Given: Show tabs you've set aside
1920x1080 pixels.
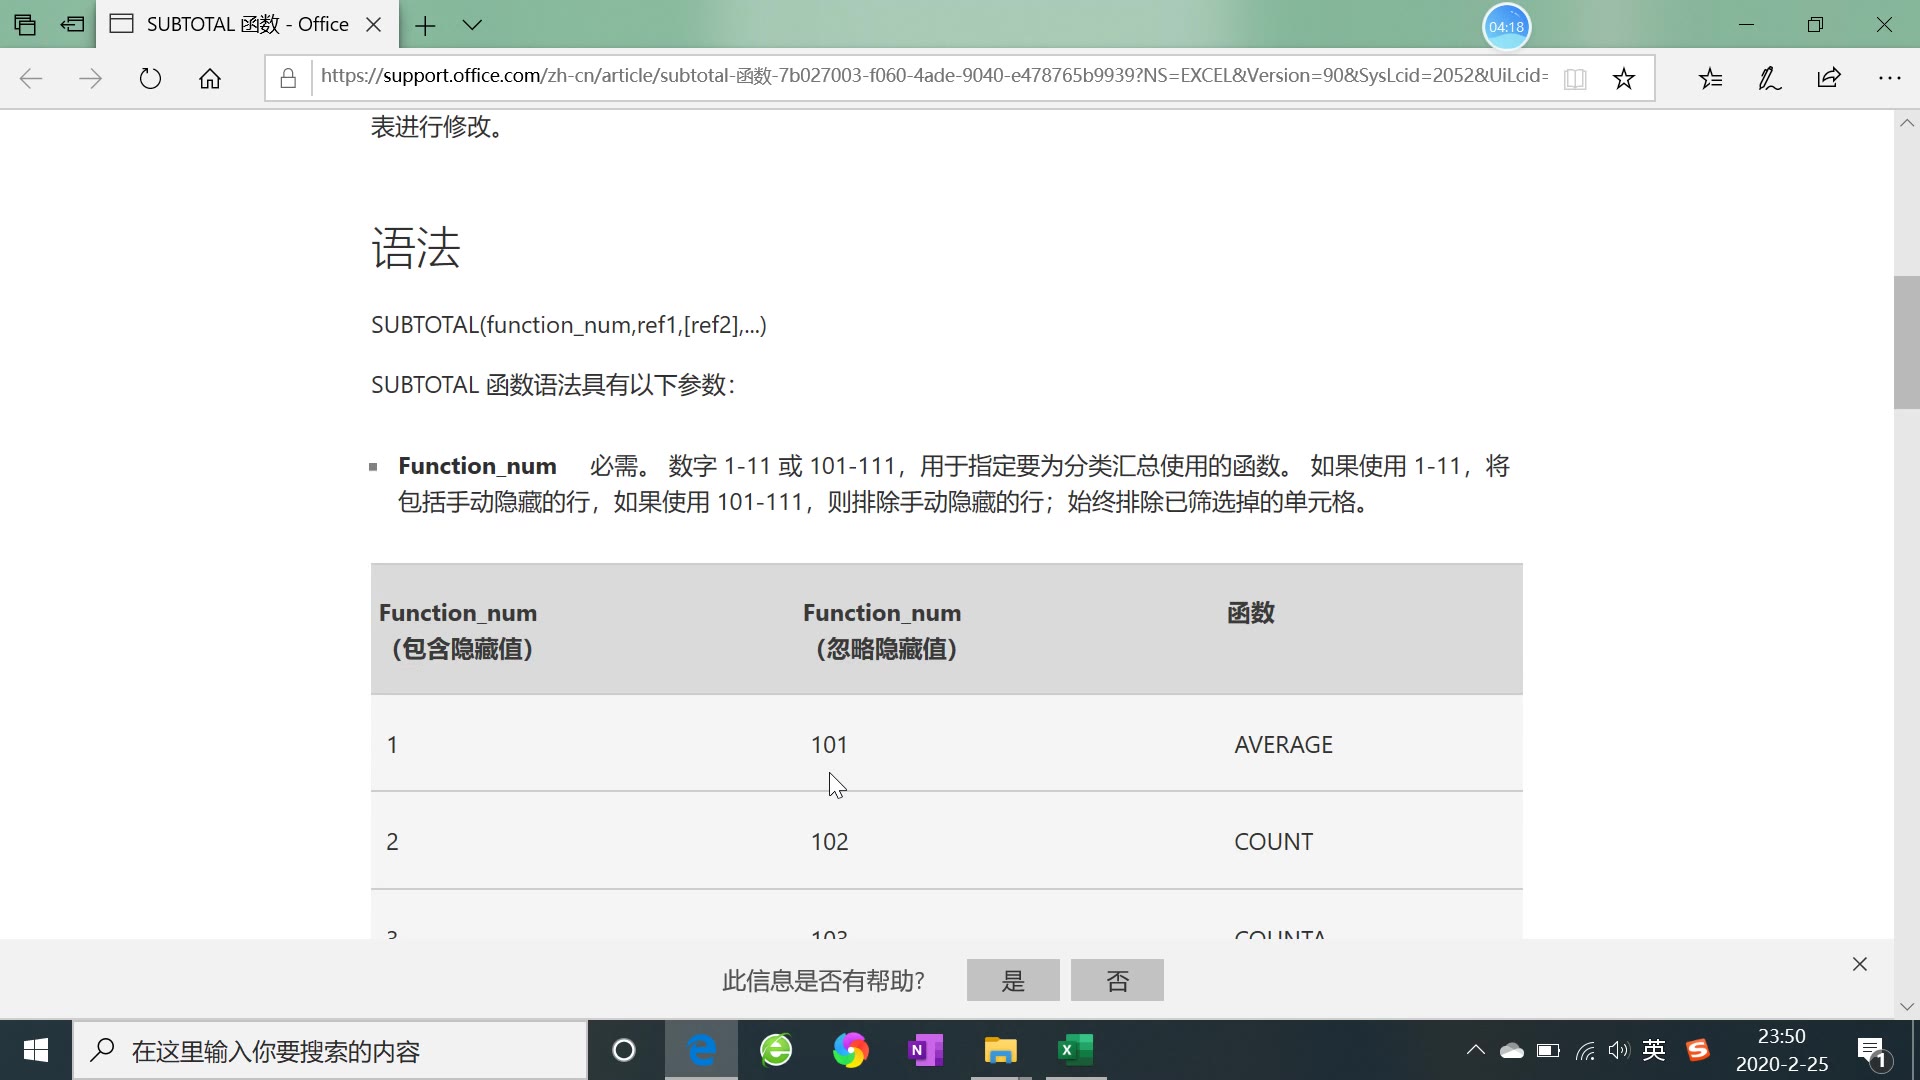Looking at the screenshot, I should (25, 24).
